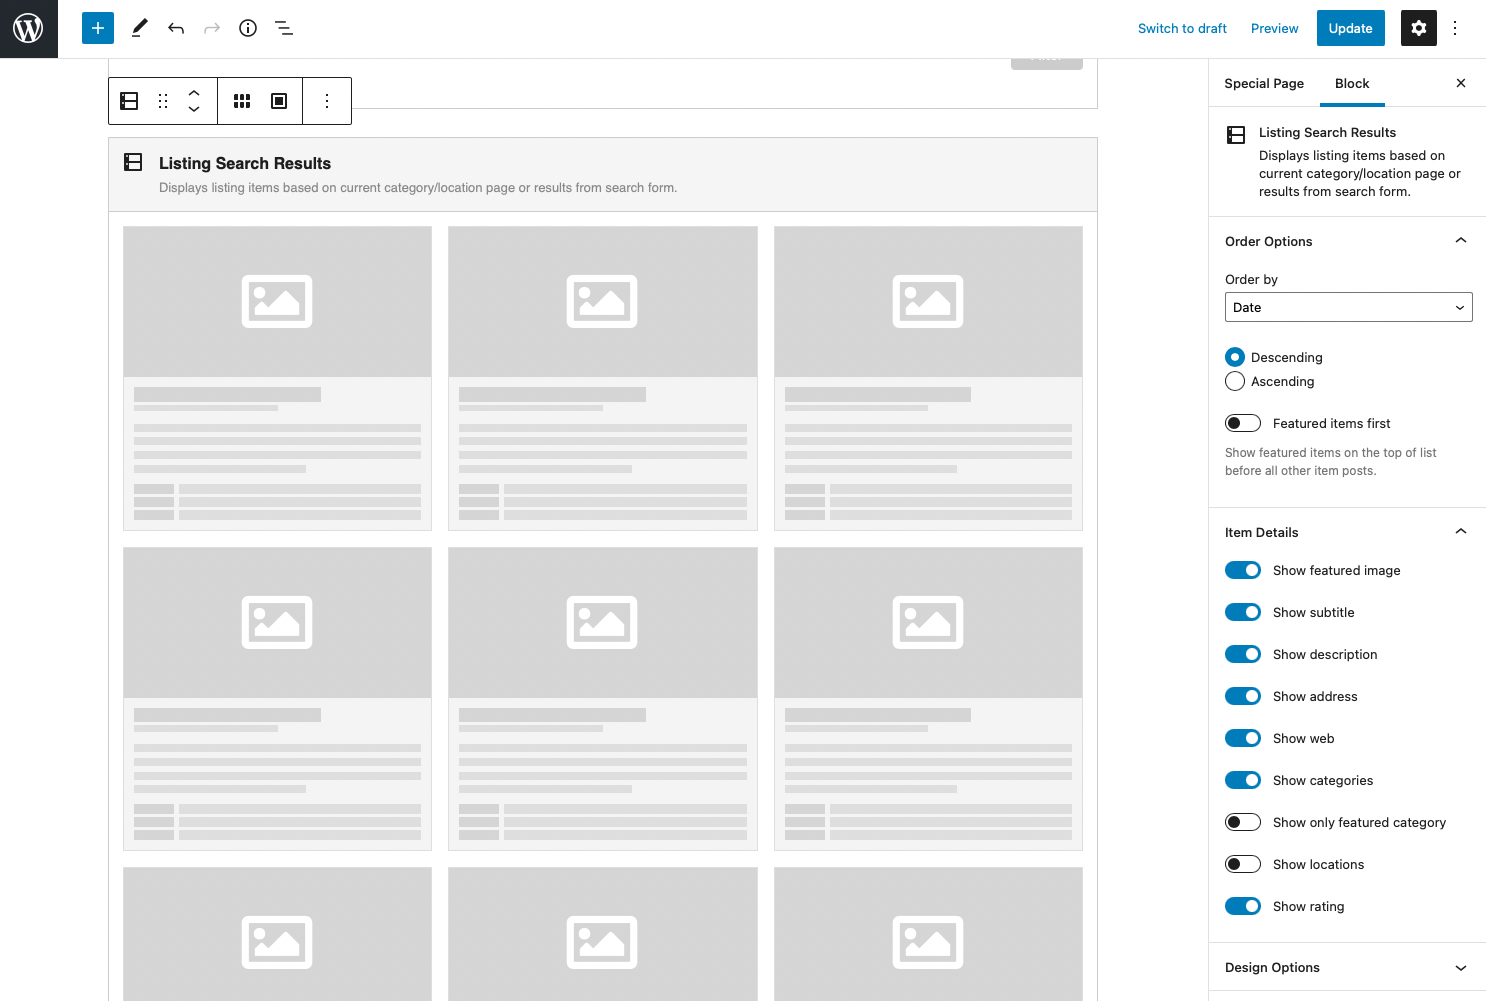The width and height of the screenshot is (1486, 1001).
Task: Enable Show locations toggle
Action: (x=1243, y=864)
